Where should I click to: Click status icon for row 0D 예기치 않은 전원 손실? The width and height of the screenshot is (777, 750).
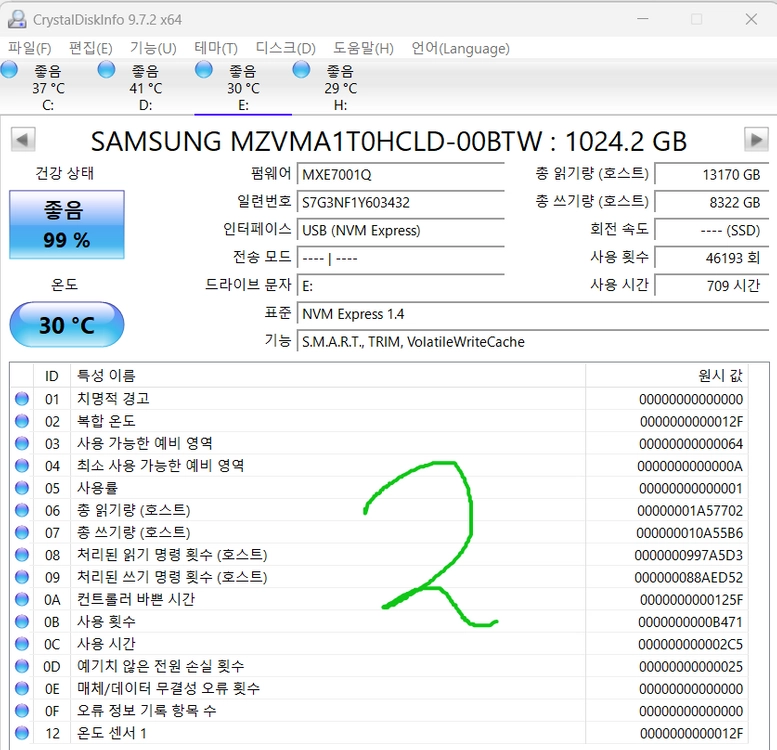coord(22,666)
